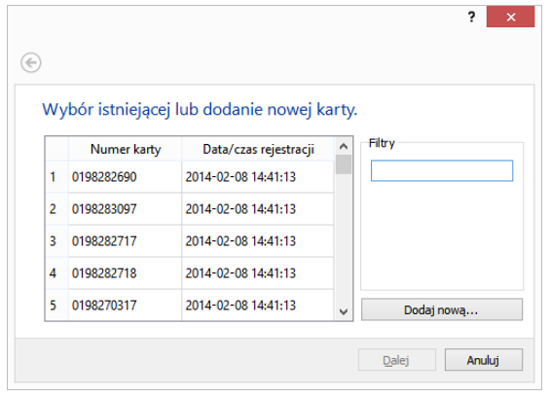Click the back arrow icon
The image size is (550, 397).
[31, 63]
